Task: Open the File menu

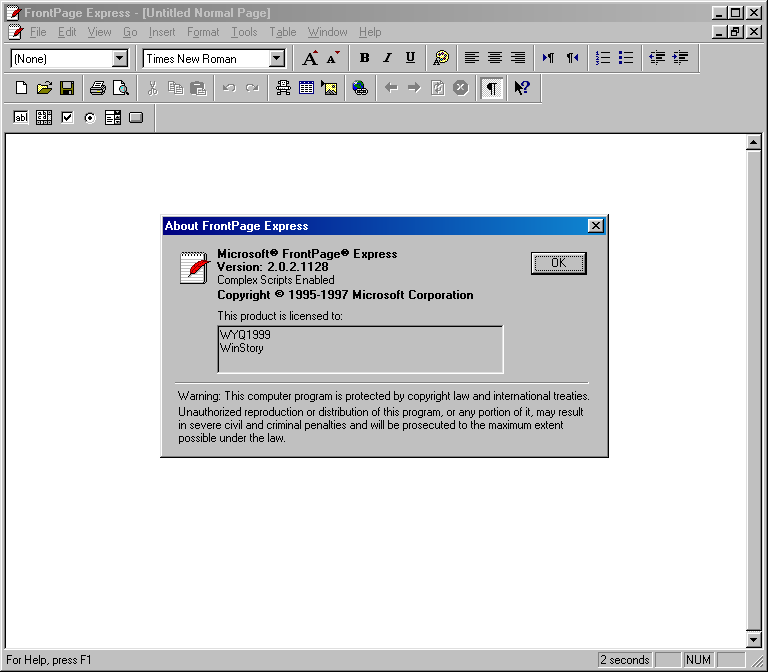Action: (x=38, y=32)
